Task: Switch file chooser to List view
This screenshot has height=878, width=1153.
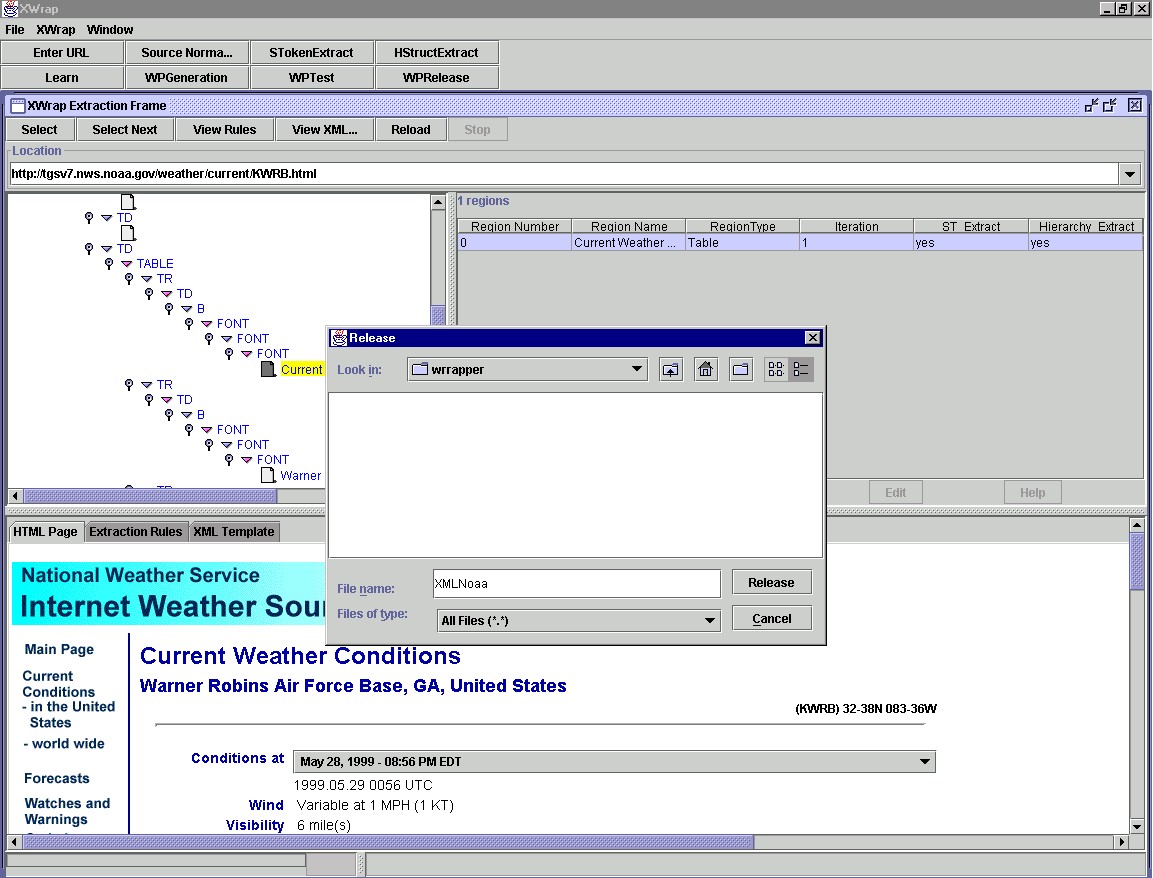Action: pos(776,370)
